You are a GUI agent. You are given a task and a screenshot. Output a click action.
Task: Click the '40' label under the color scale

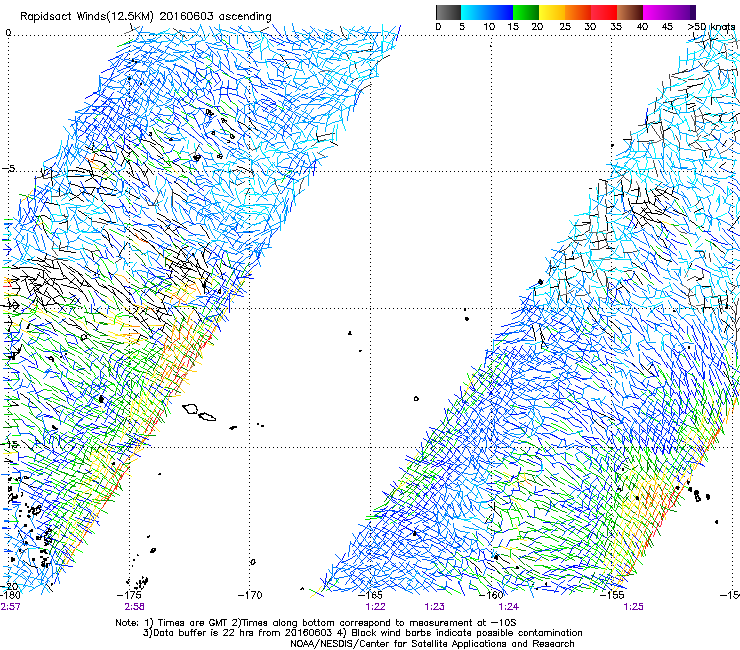click(642, 27)
